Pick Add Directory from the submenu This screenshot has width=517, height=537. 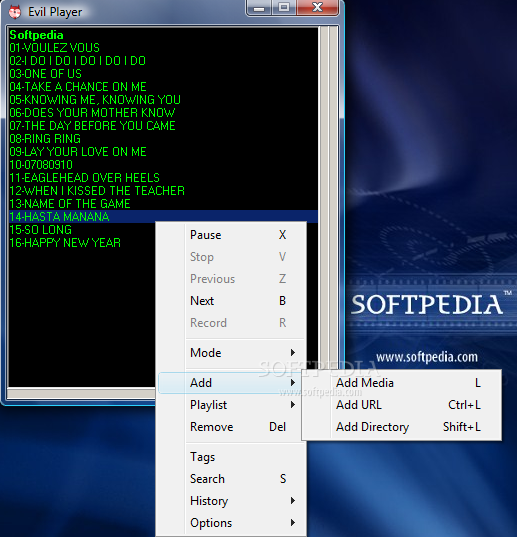pos(401,427)
